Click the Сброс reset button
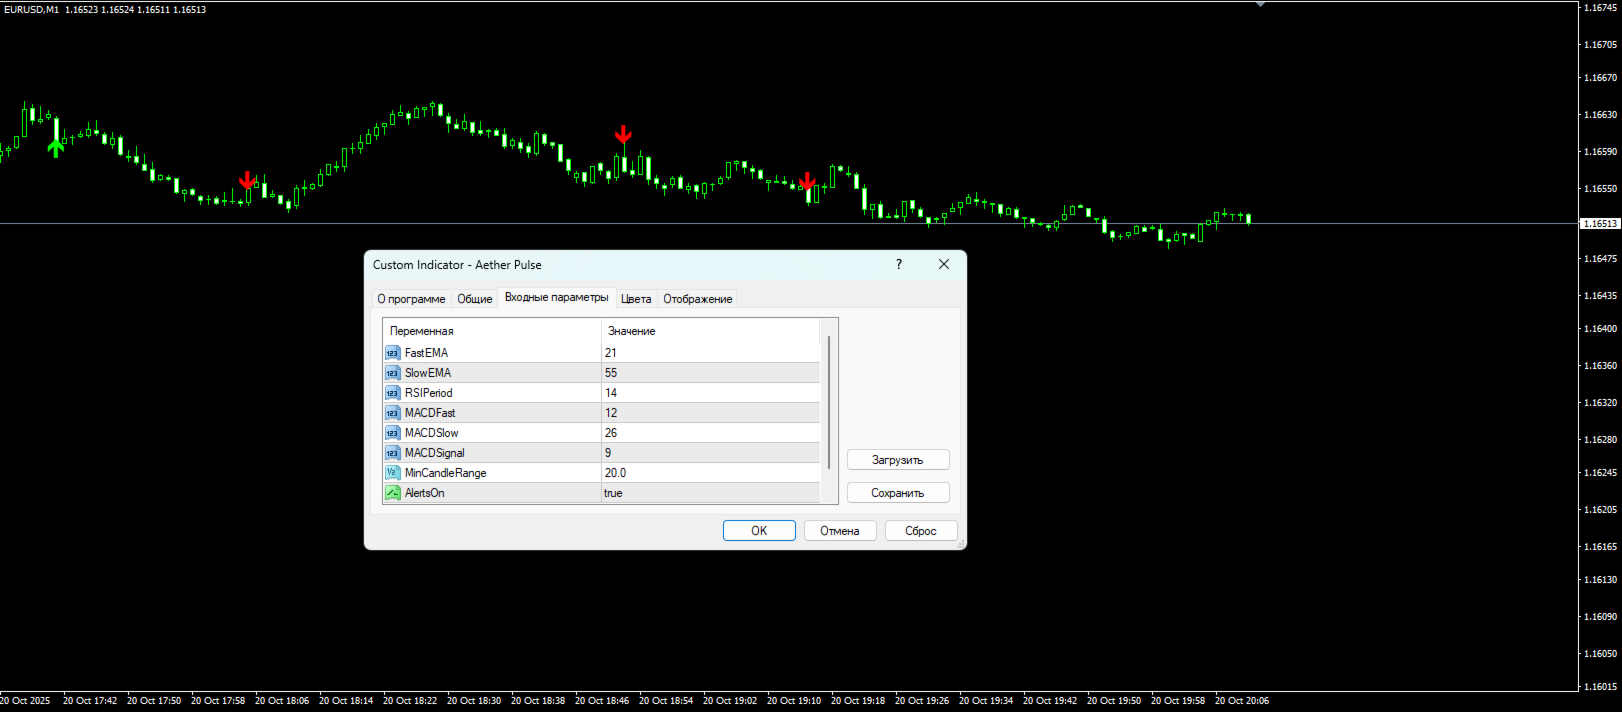Screen dimensions: 1622x712 (x=921, y=531)
